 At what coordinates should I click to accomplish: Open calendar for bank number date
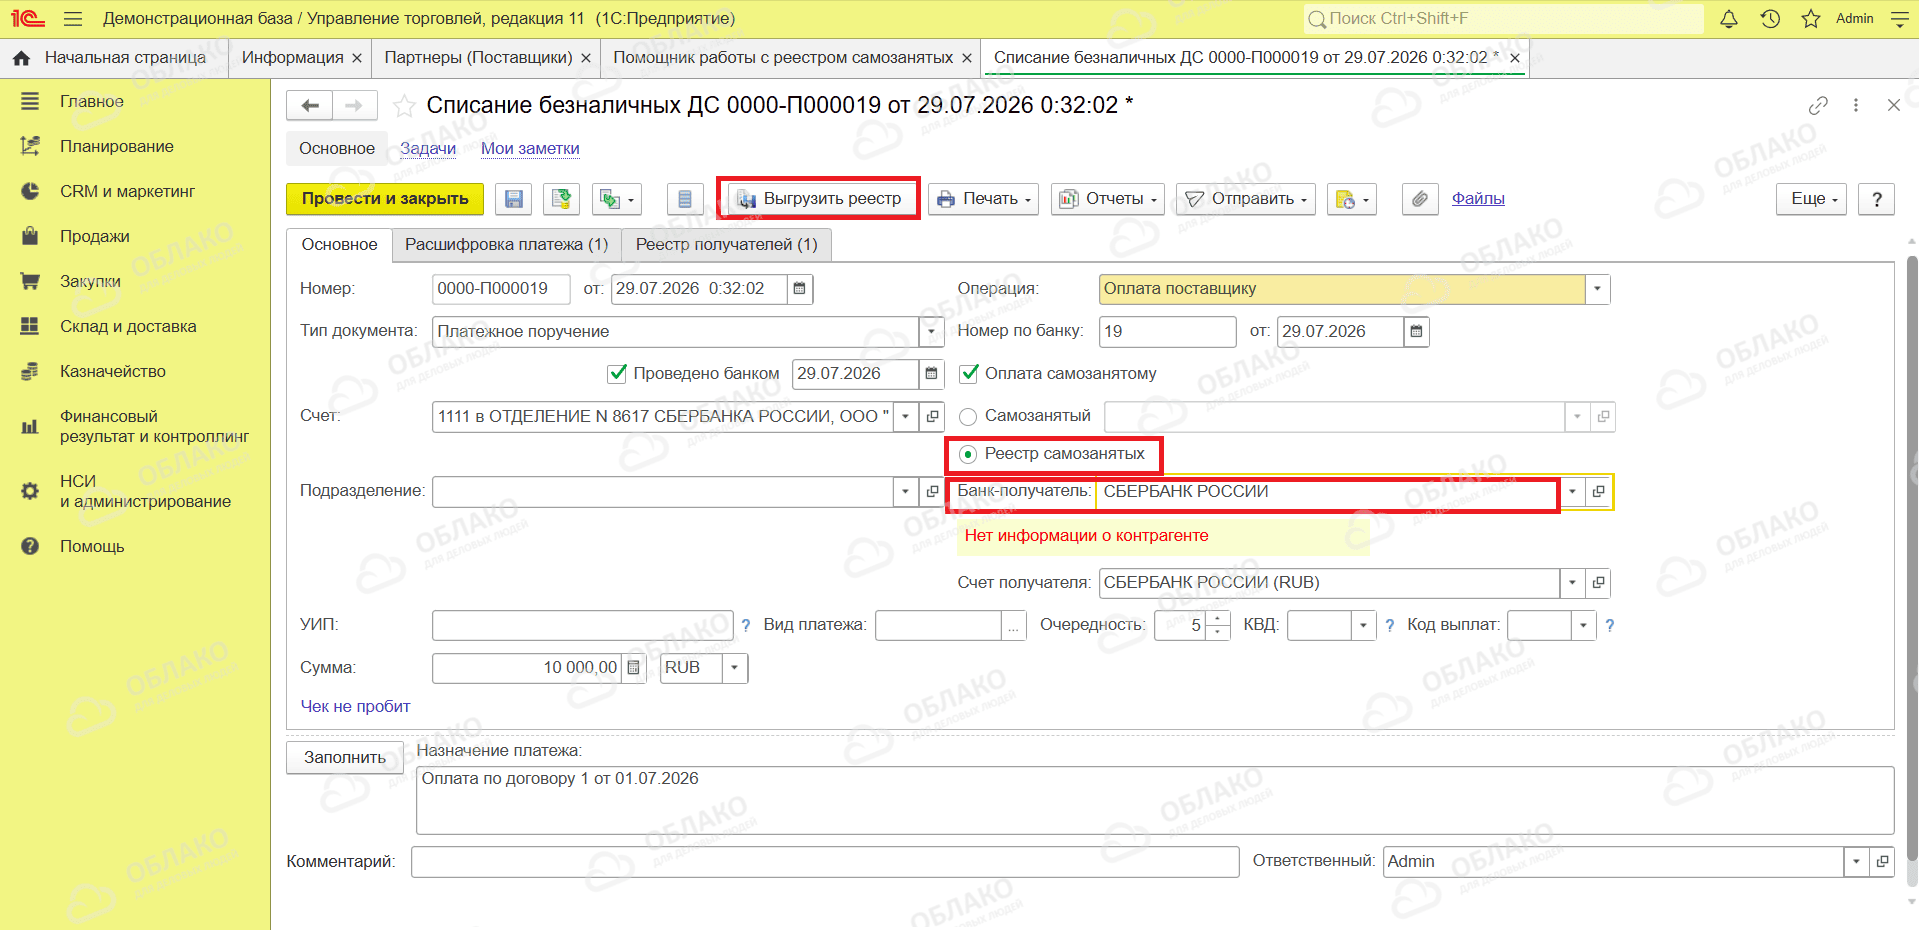tap(1416, 331)
